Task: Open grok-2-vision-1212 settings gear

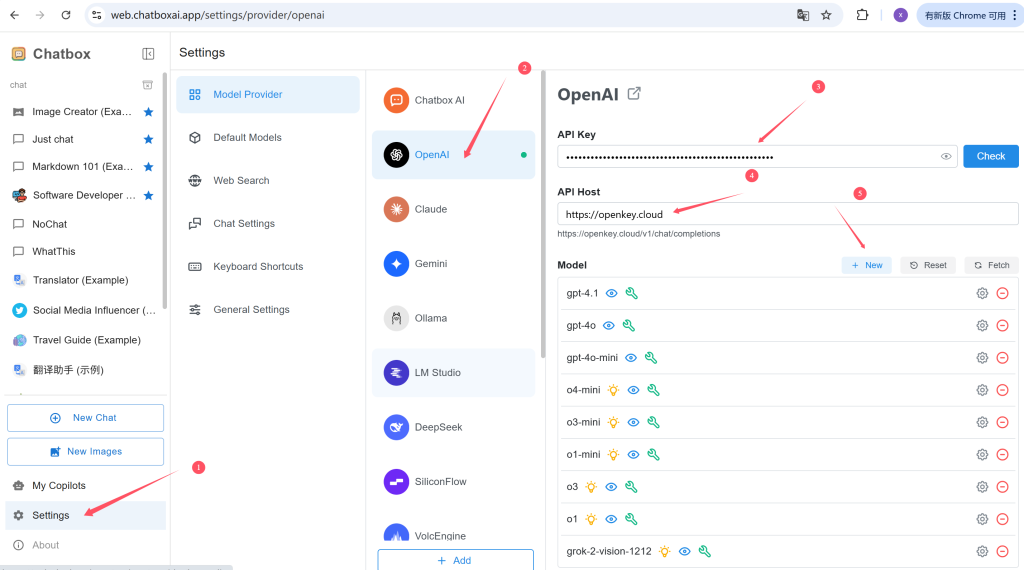Action: tap(982, 552)
